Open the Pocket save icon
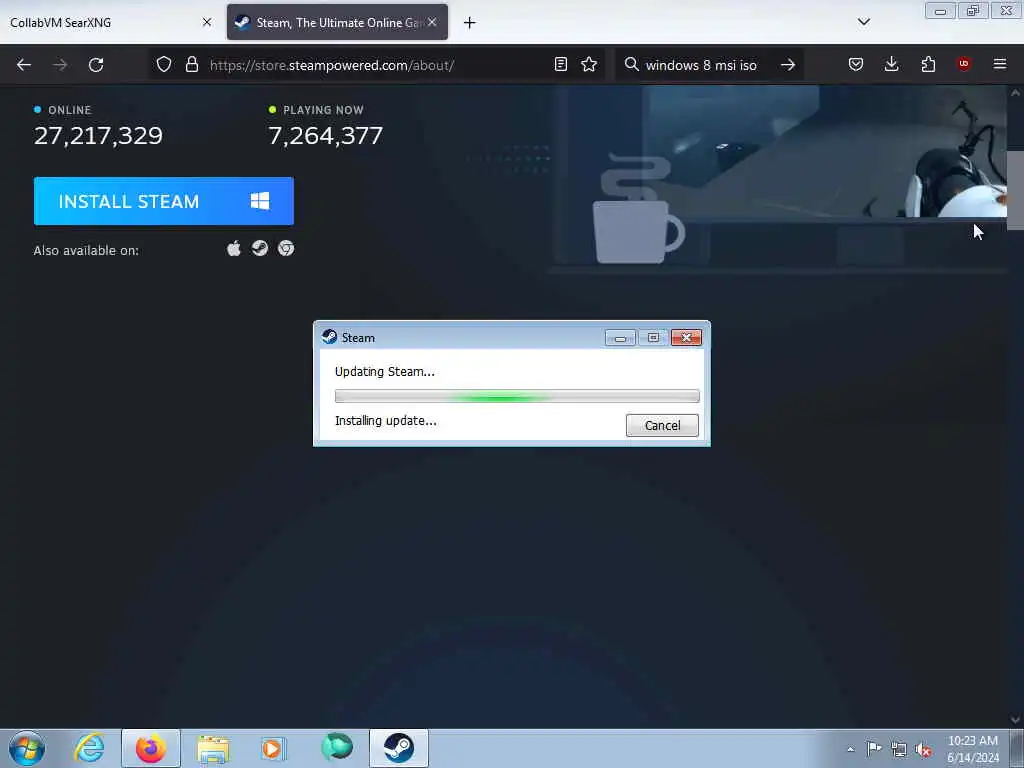 pyautogui.click(x=856, y=64)
